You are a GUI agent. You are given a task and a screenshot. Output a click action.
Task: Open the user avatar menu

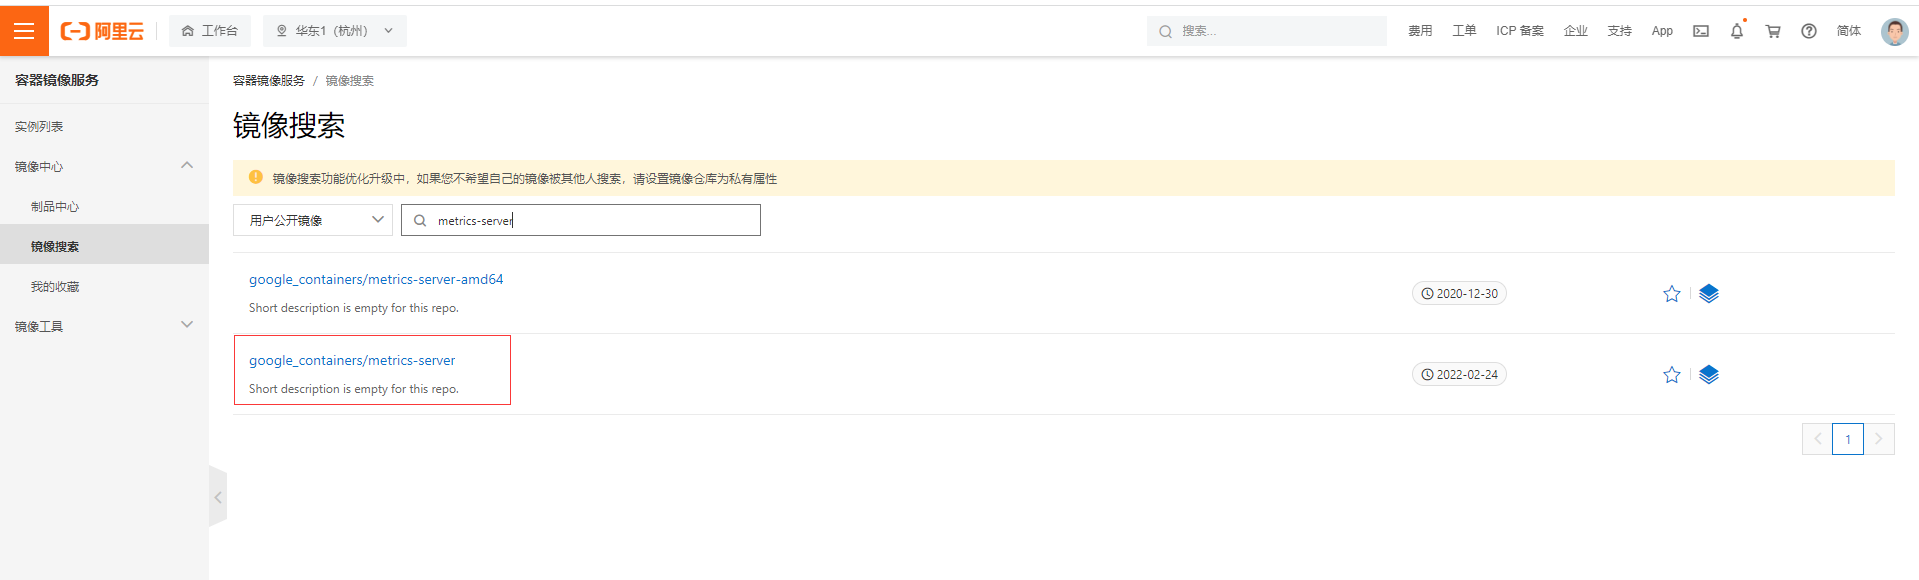(x=1894, y=31)
